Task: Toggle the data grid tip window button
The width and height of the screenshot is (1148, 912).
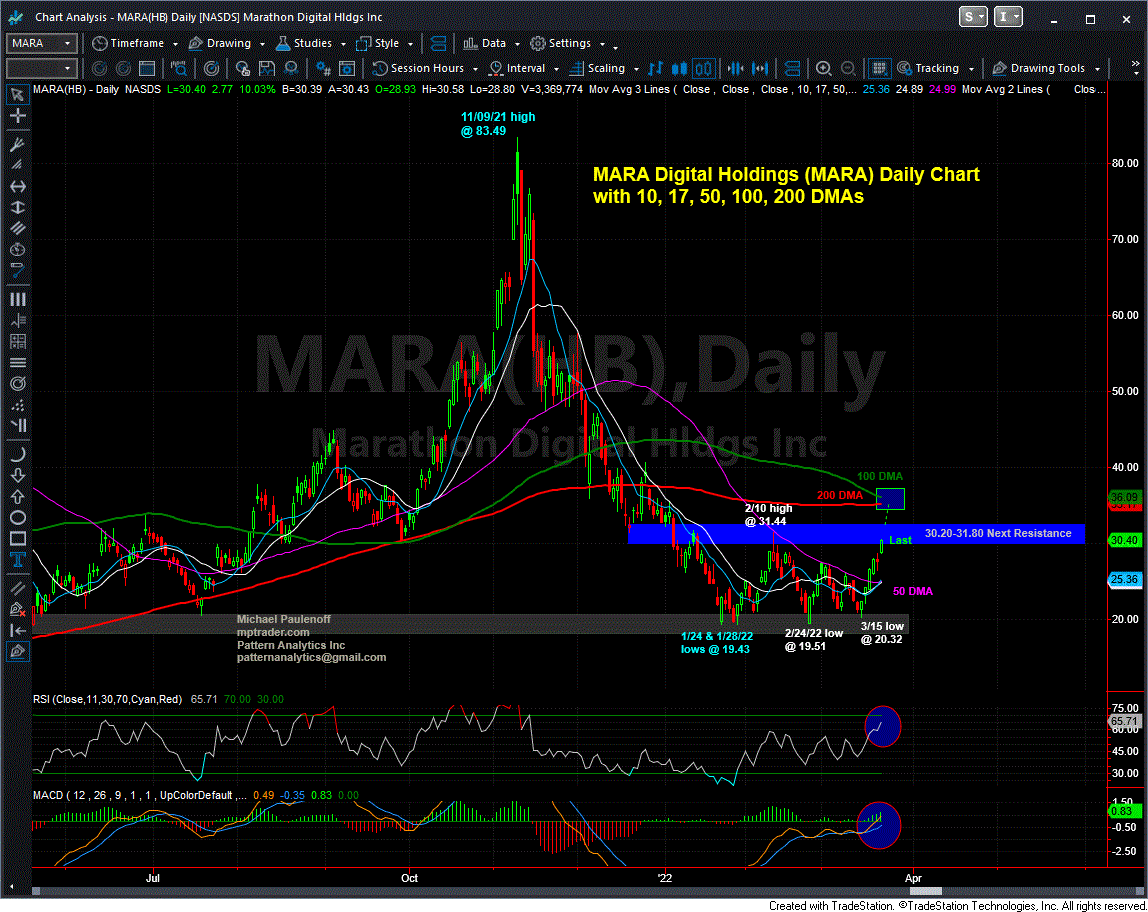Action: coord(880,69)
